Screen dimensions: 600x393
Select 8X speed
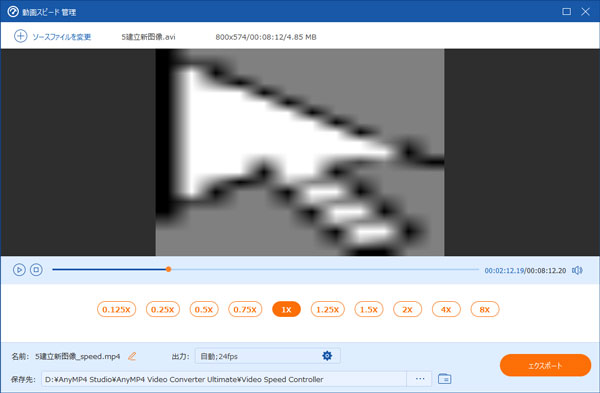485,309
